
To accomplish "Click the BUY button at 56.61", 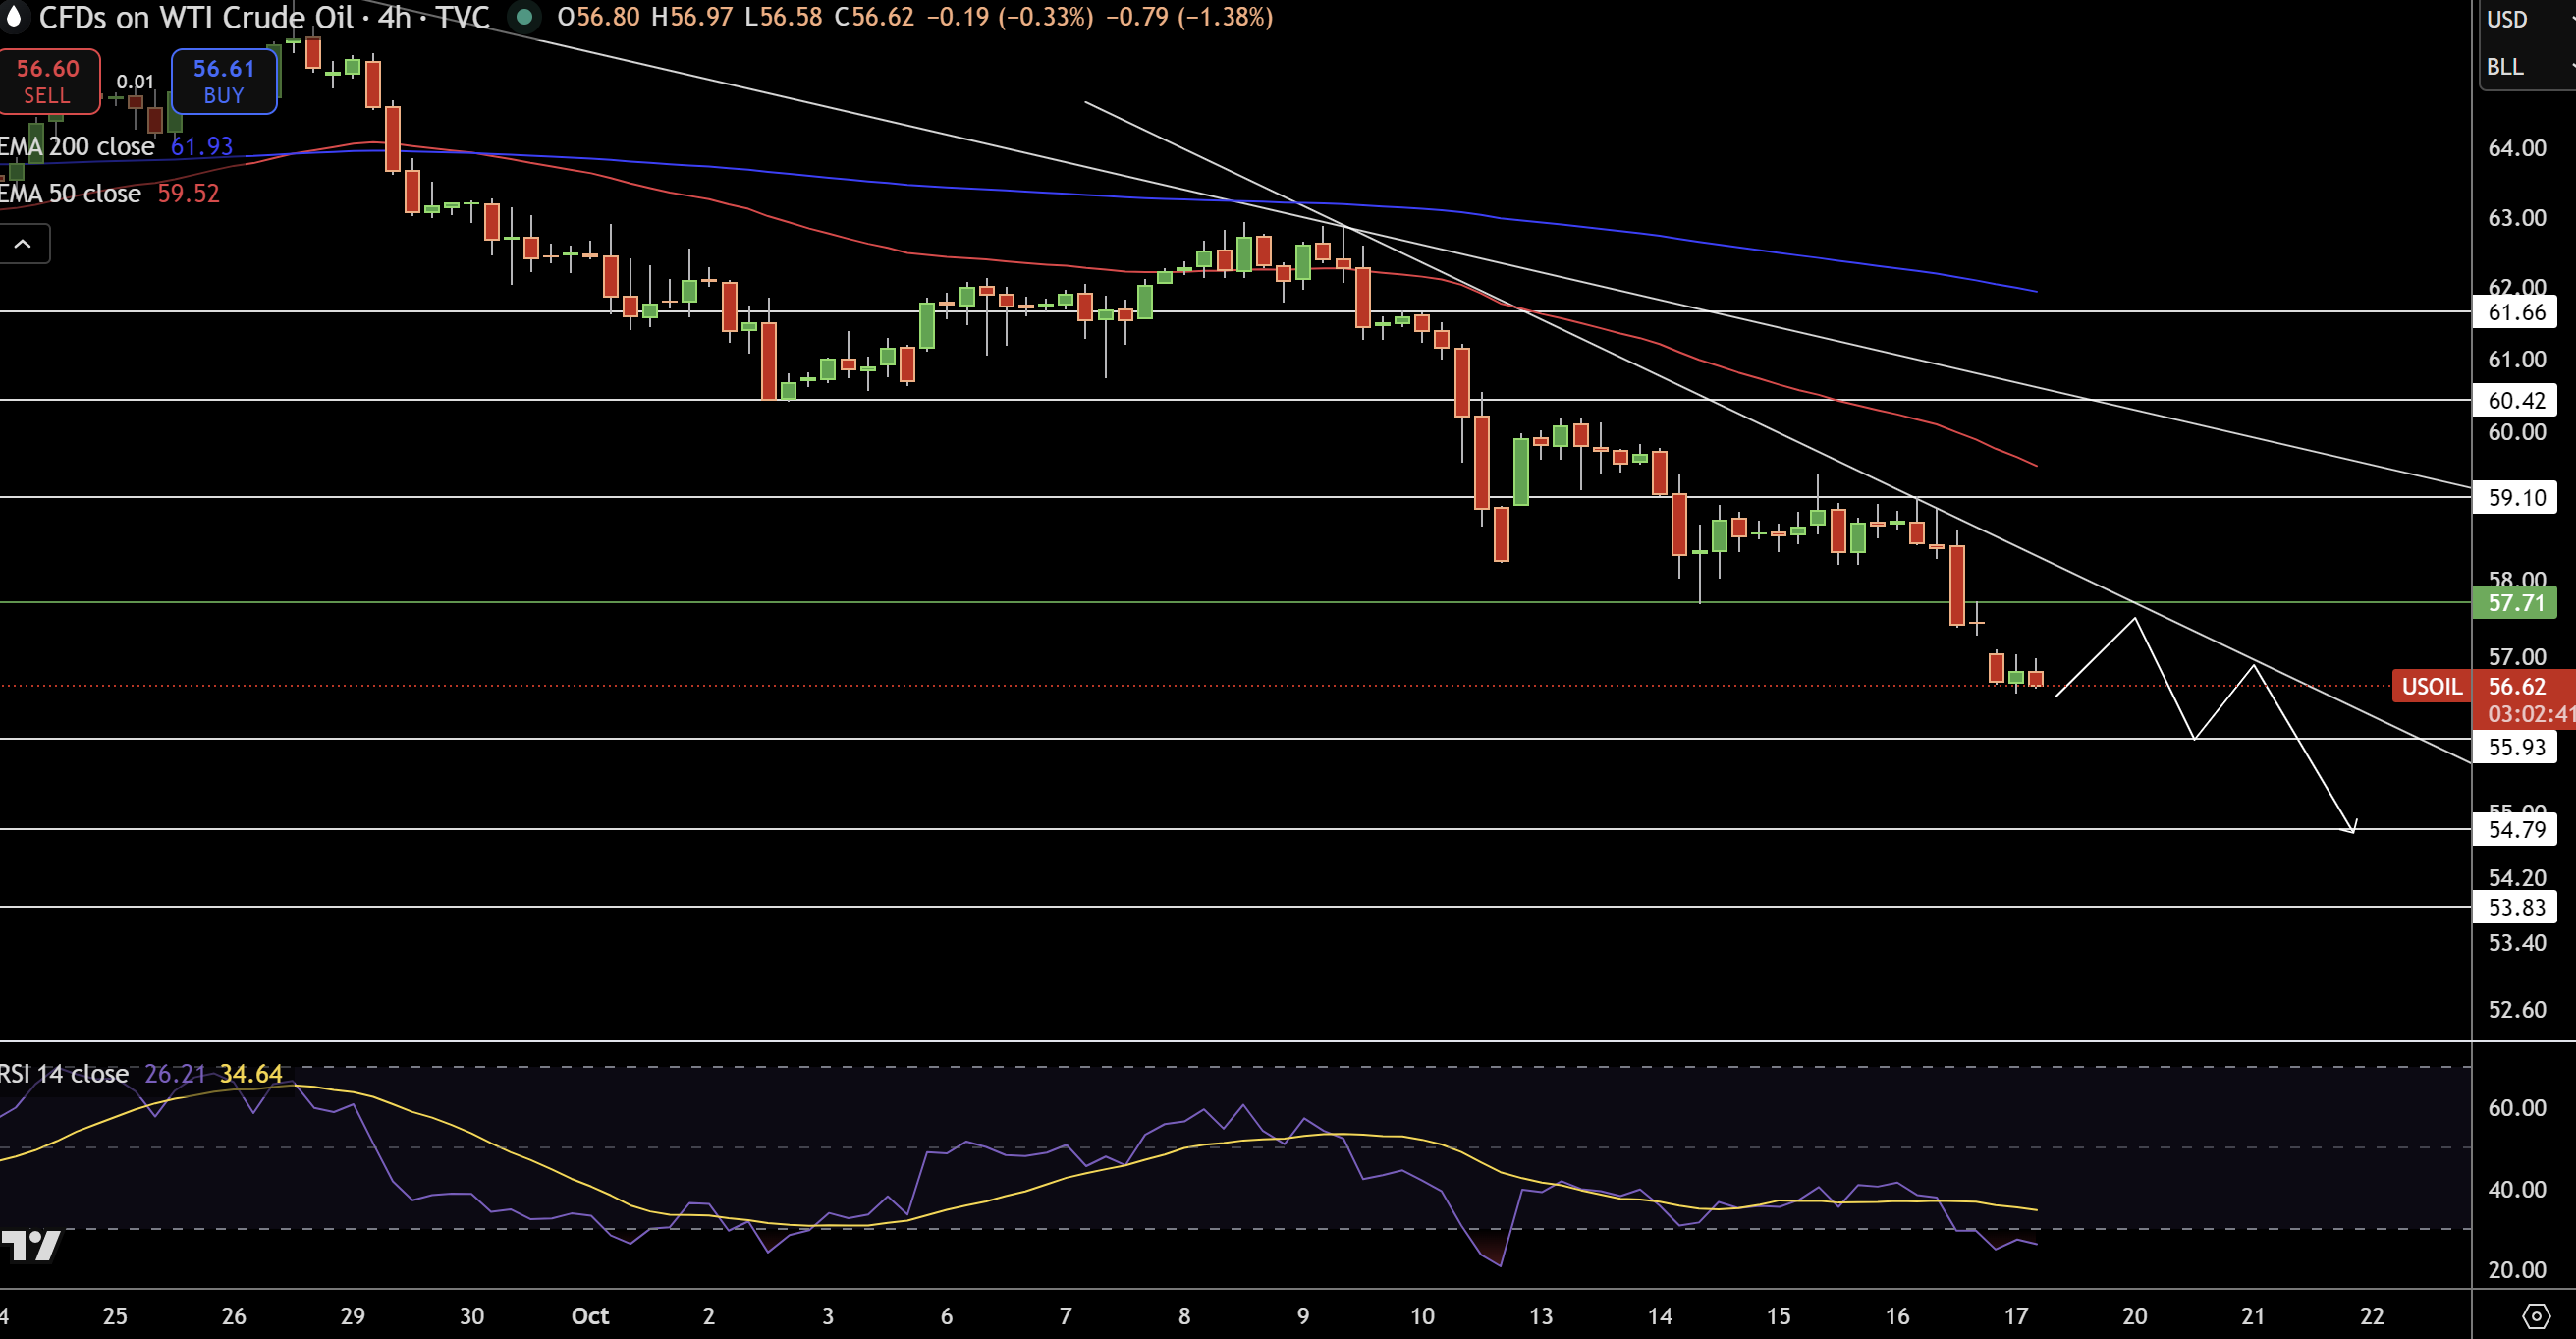I will 223,81.
